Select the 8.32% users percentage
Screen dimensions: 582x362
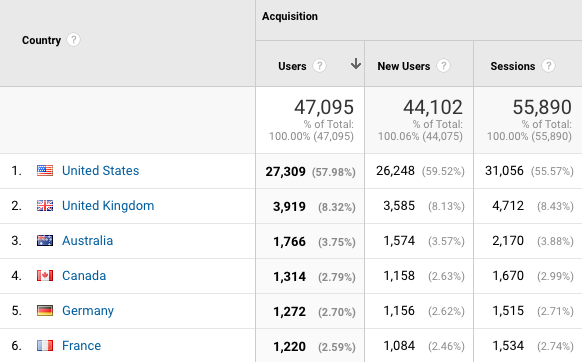click(337, 207)
